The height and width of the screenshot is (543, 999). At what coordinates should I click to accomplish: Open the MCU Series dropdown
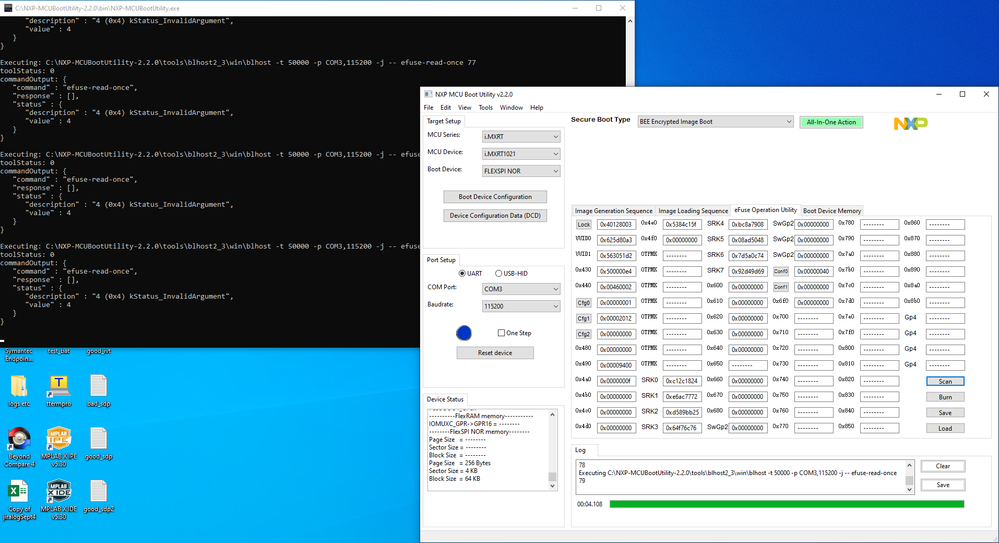pyautogui.click(x=521, y=136)
